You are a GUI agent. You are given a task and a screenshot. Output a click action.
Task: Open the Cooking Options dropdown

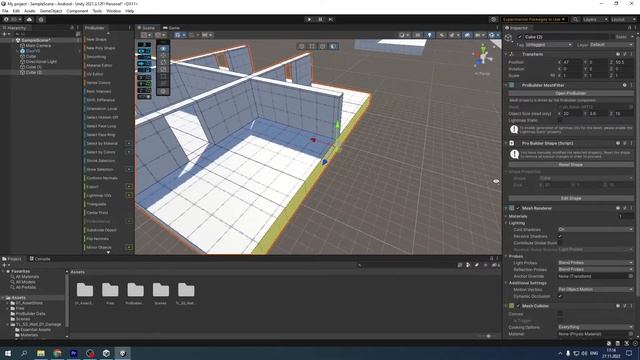[596, 327]
